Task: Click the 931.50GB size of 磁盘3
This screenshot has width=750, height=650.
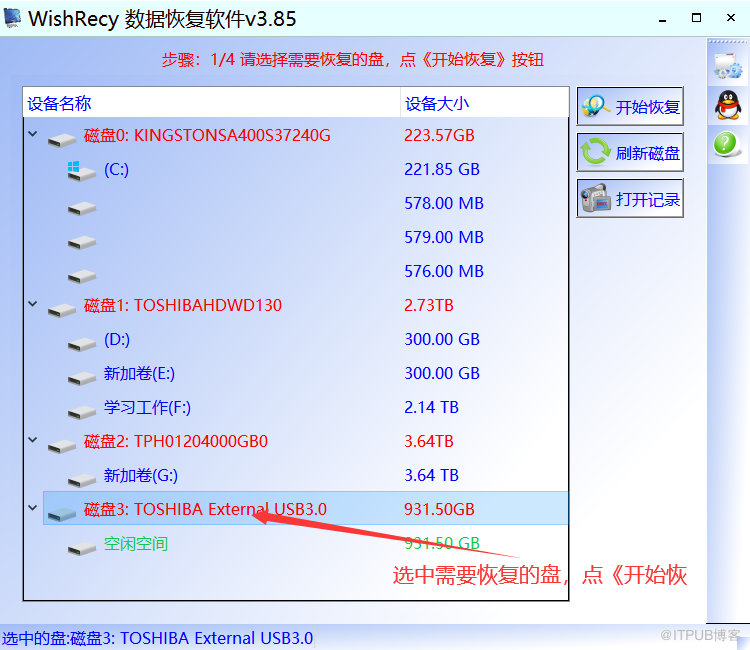Action: coord(439,509)
